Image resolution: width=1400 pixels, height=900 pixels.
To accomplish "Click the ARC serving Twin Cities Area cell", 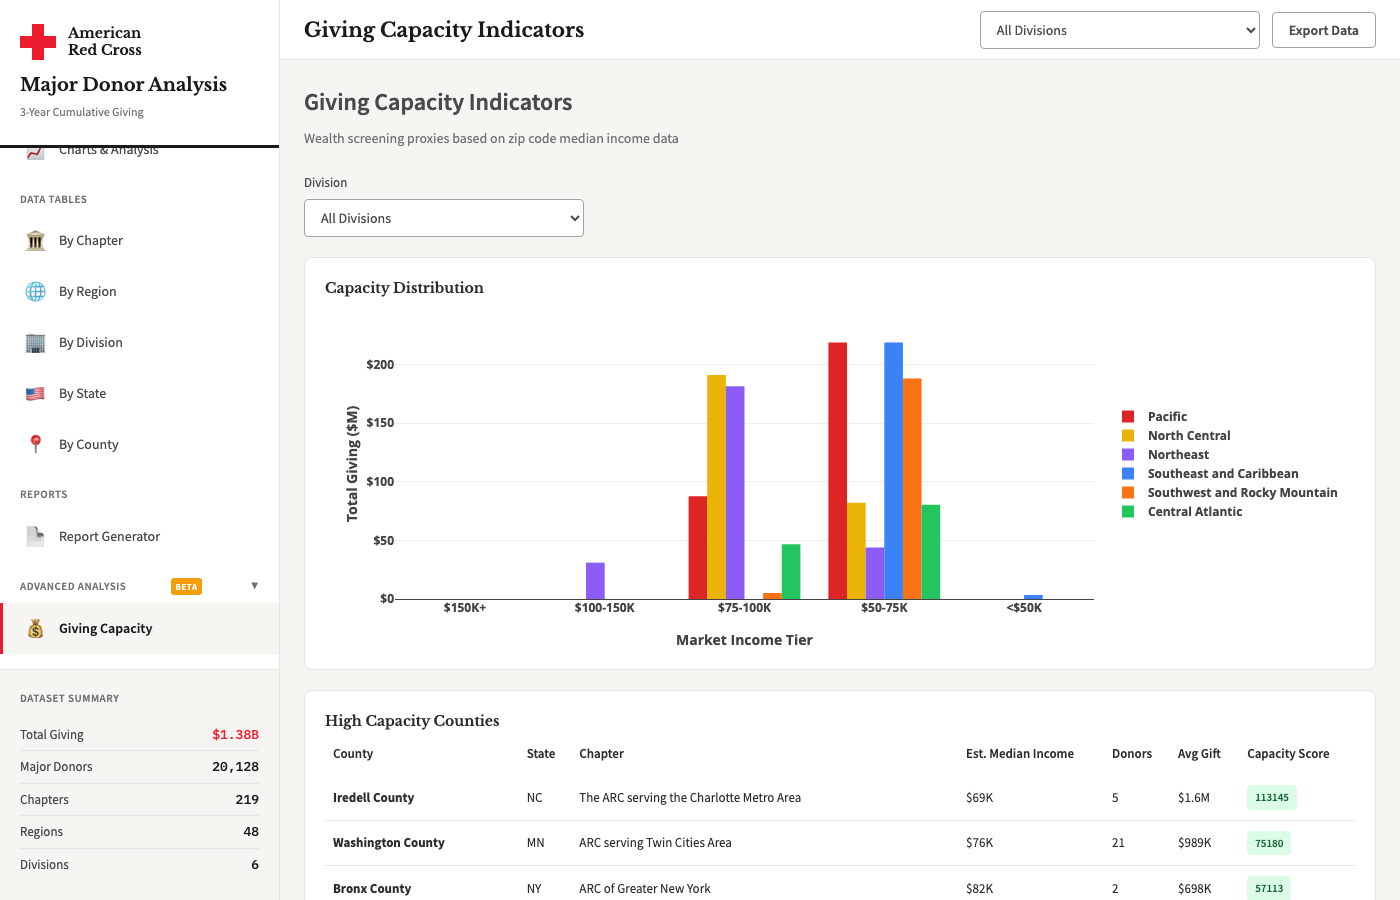I will tap(655, 843).
